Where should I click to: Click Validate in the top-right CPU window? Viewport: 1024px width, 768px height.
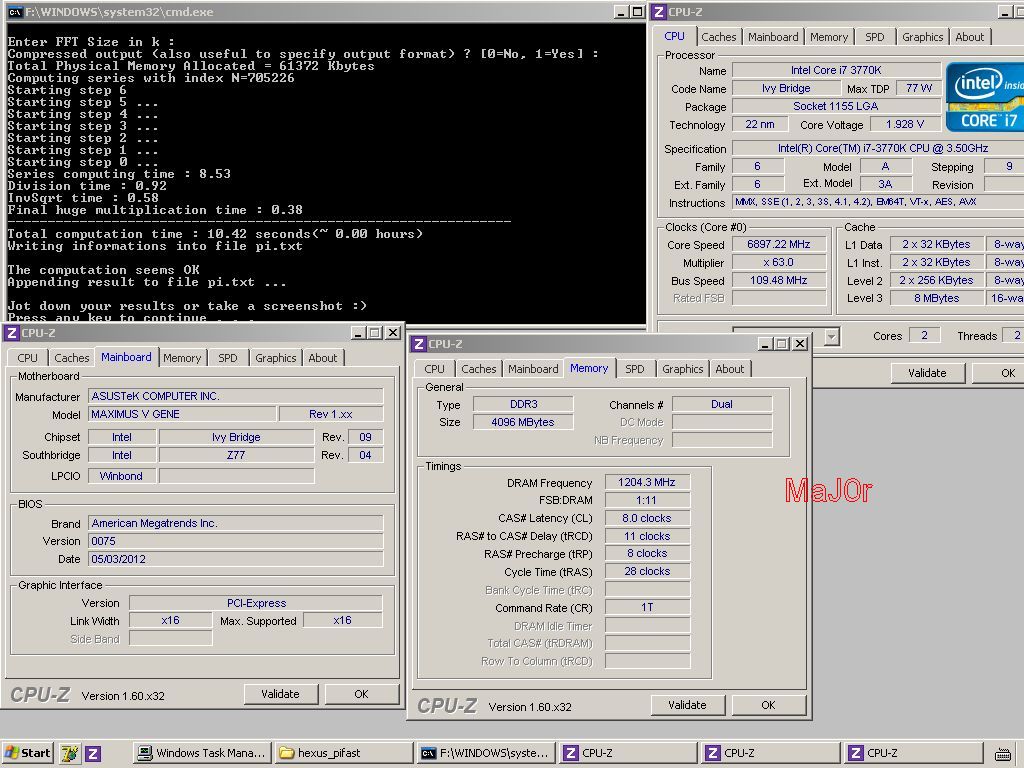[927, 373]
